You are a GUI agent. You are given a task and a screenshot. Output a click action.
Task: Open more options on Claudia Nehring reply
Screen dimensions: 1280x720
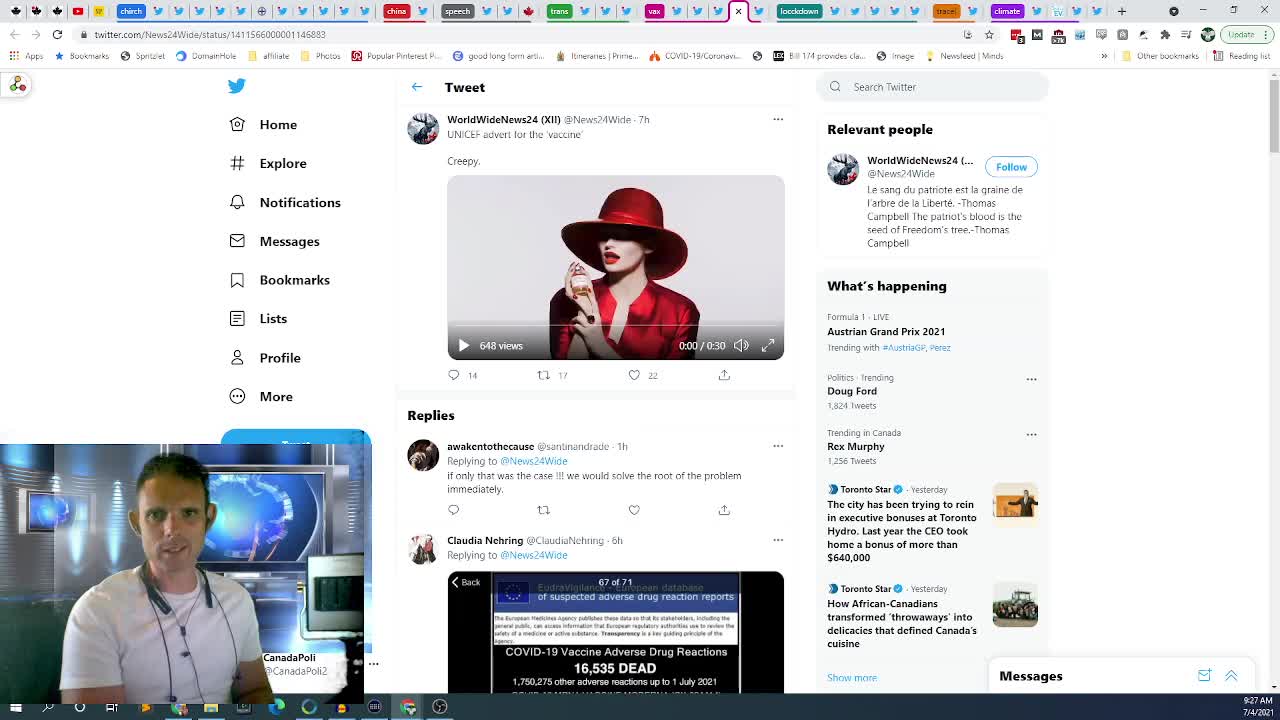778,540
